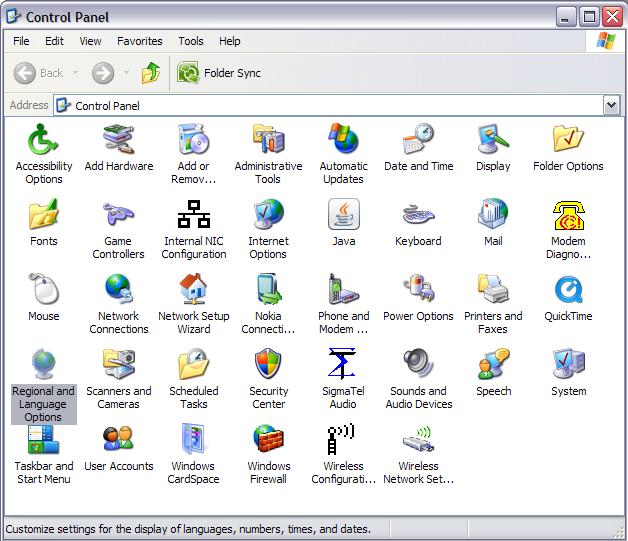This screenshot has height=541, width=628.
Task: Click the Back navigation button
Action: click(x=38, y=73)
